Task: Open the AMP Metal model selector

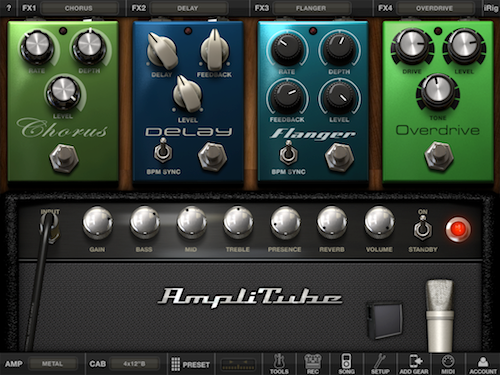Action: (x=52, y=364)
